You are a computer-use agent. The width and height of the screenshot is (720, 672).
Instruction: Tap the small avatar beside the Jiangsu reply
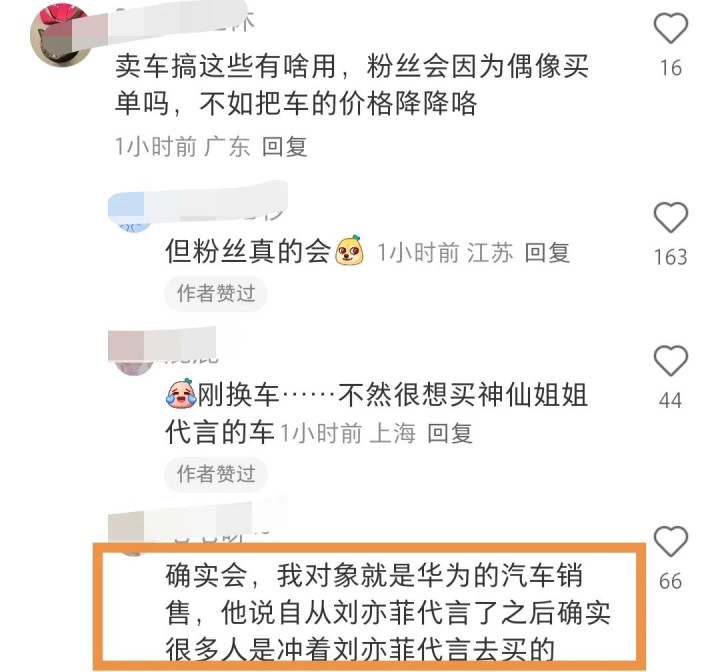point(135,225)
